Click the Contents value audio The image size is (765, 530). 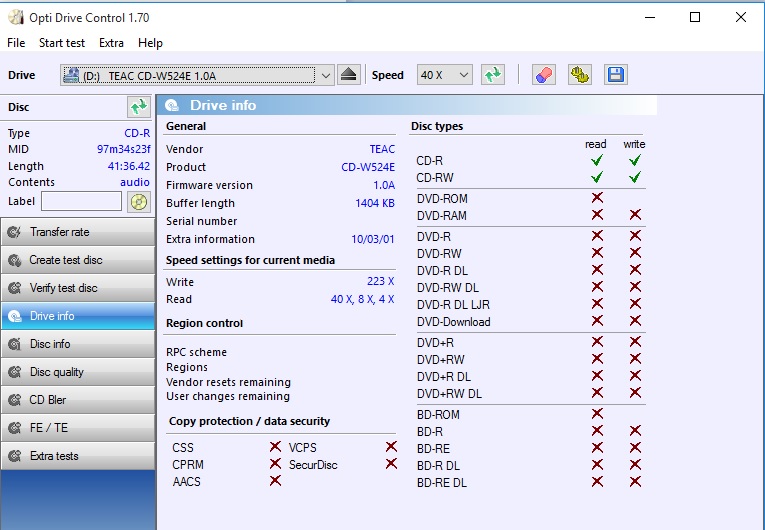pyautogui.click(x=135, y=182)
